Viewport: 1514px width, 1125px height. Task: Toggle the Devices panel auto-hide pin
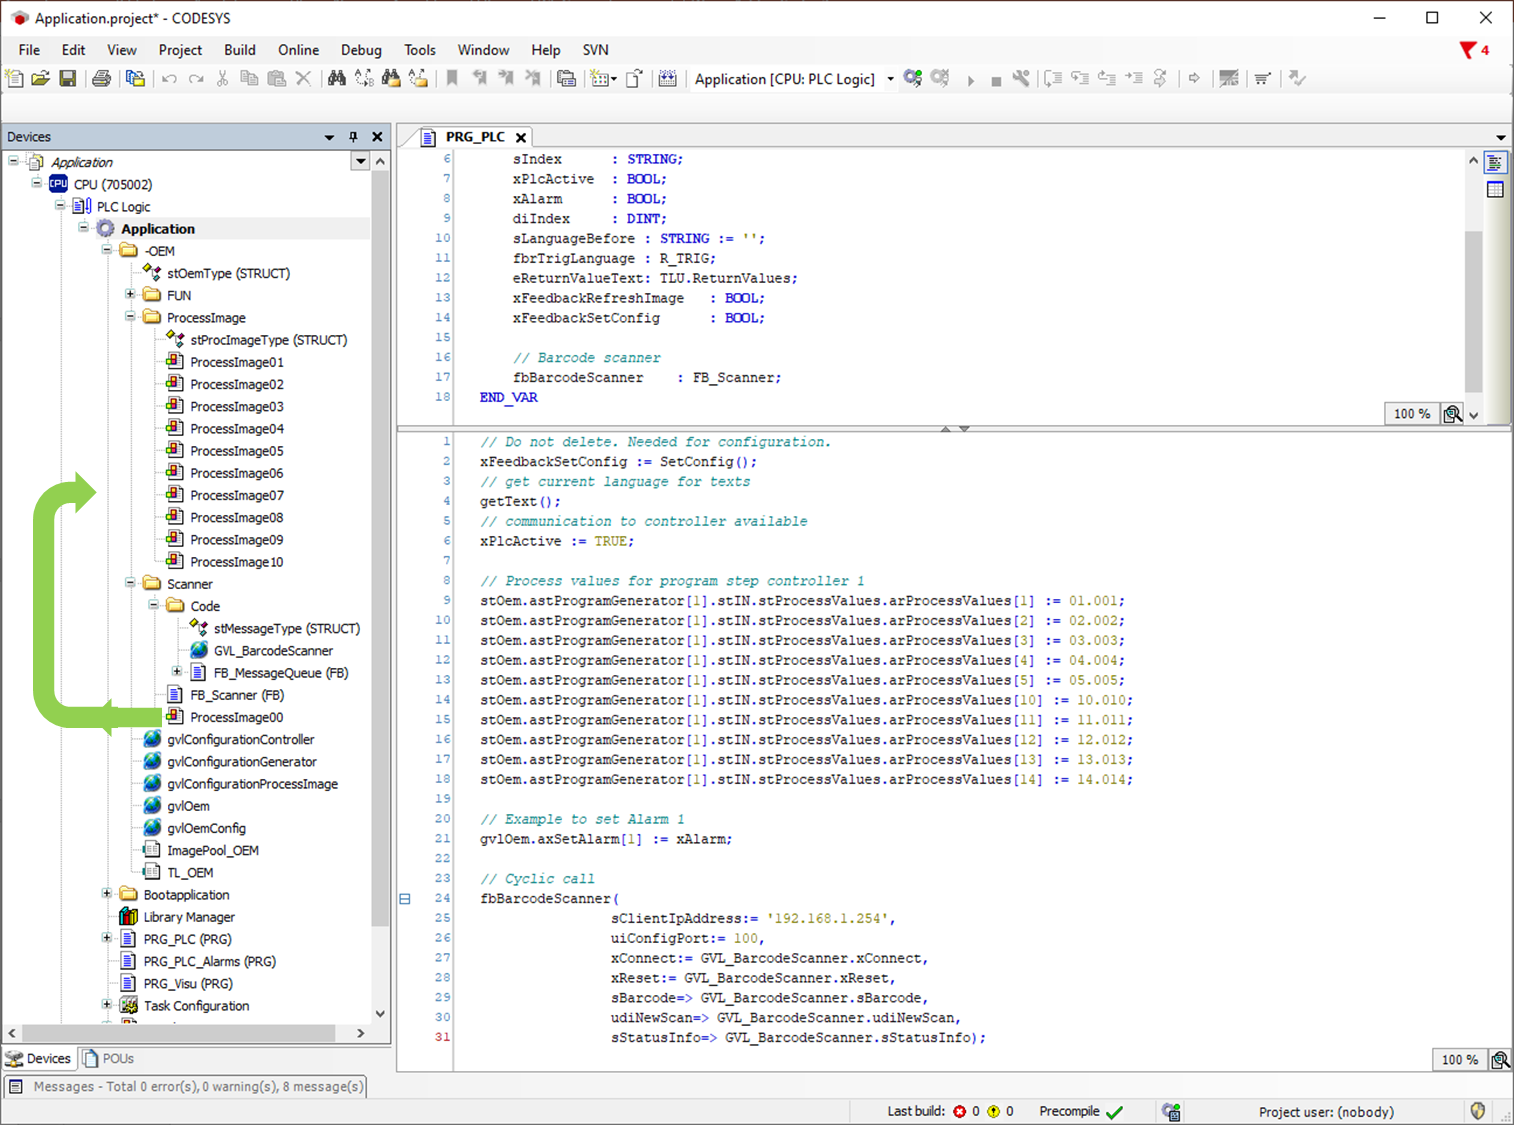353,137
